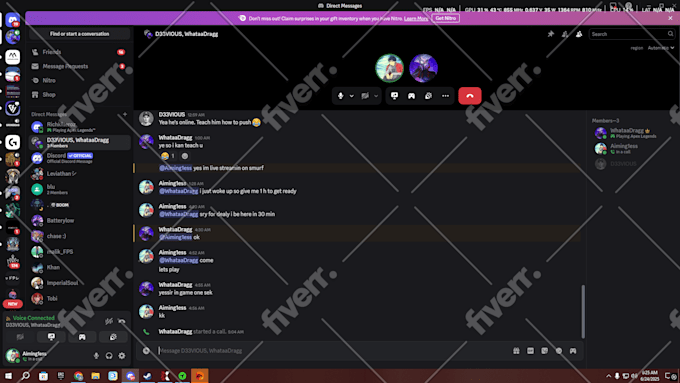
Task: Click plus attachment button in message box
Action: 146,350
